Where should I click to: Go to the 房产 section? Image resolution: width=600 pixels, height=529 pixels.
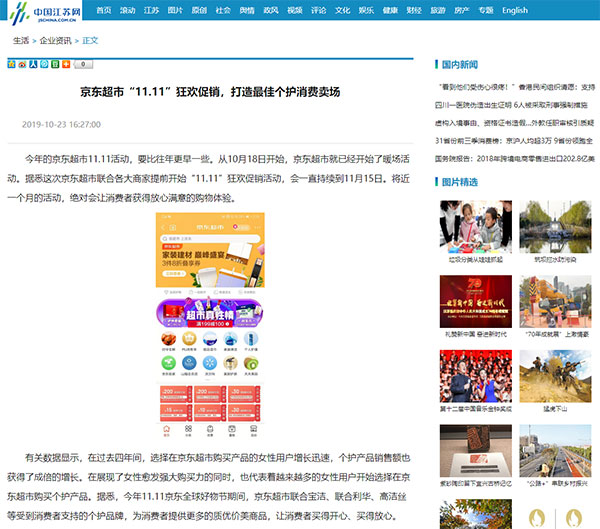462,10
